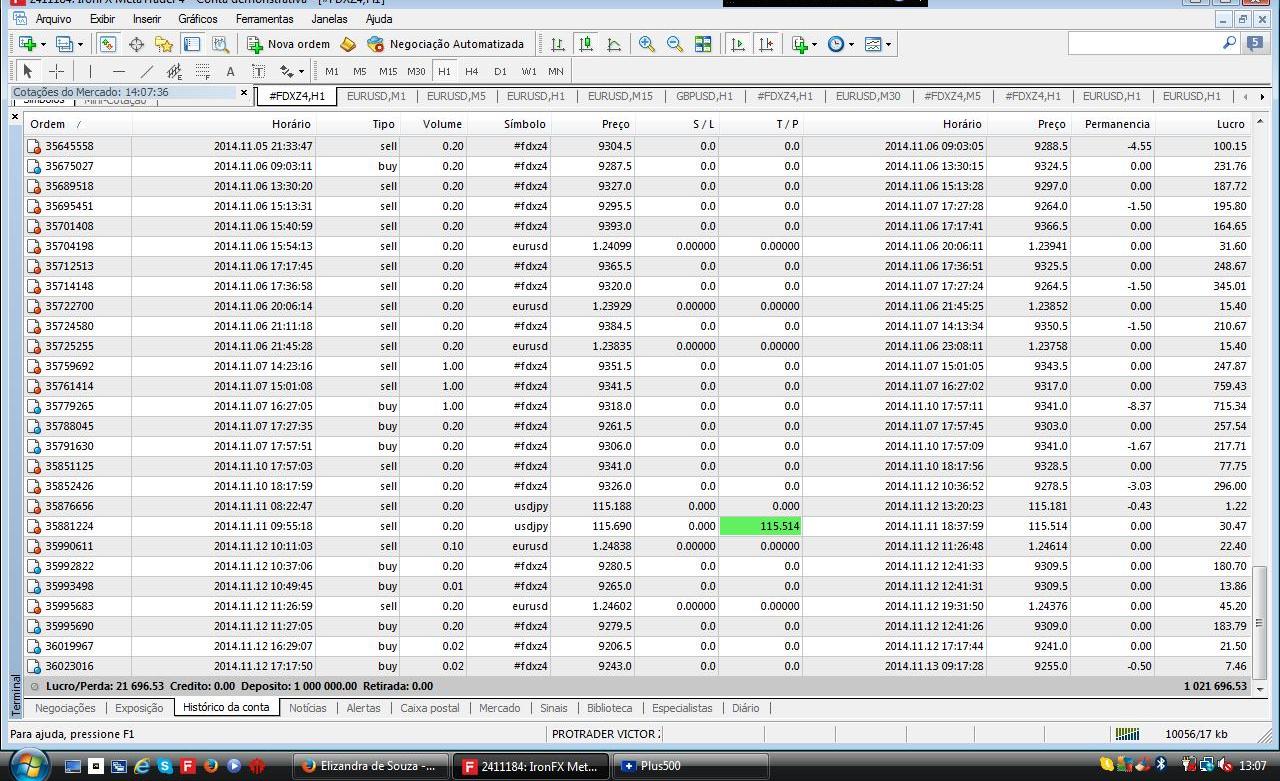Open the Arquivo menu
The height and width of the screenshot is (781, 1280).
53,19
